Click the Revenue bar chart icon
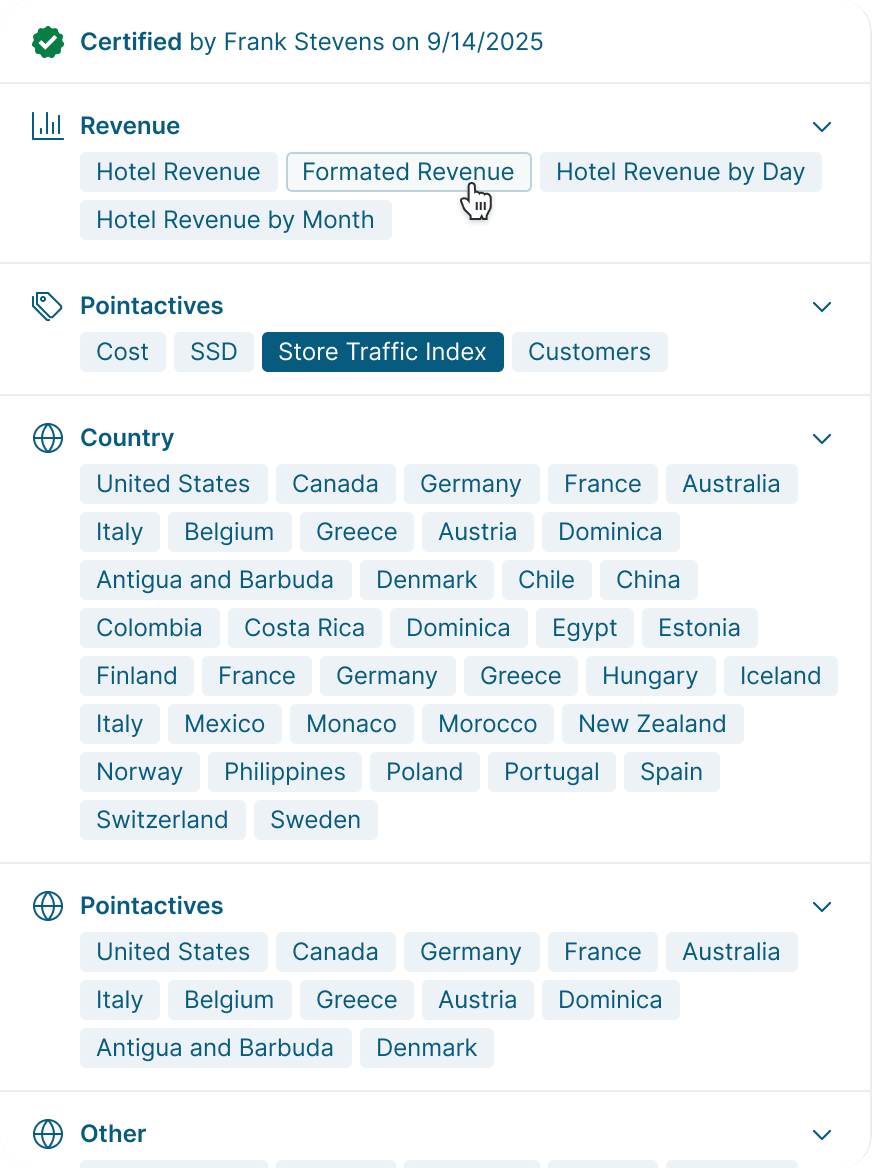 (47, 126)
